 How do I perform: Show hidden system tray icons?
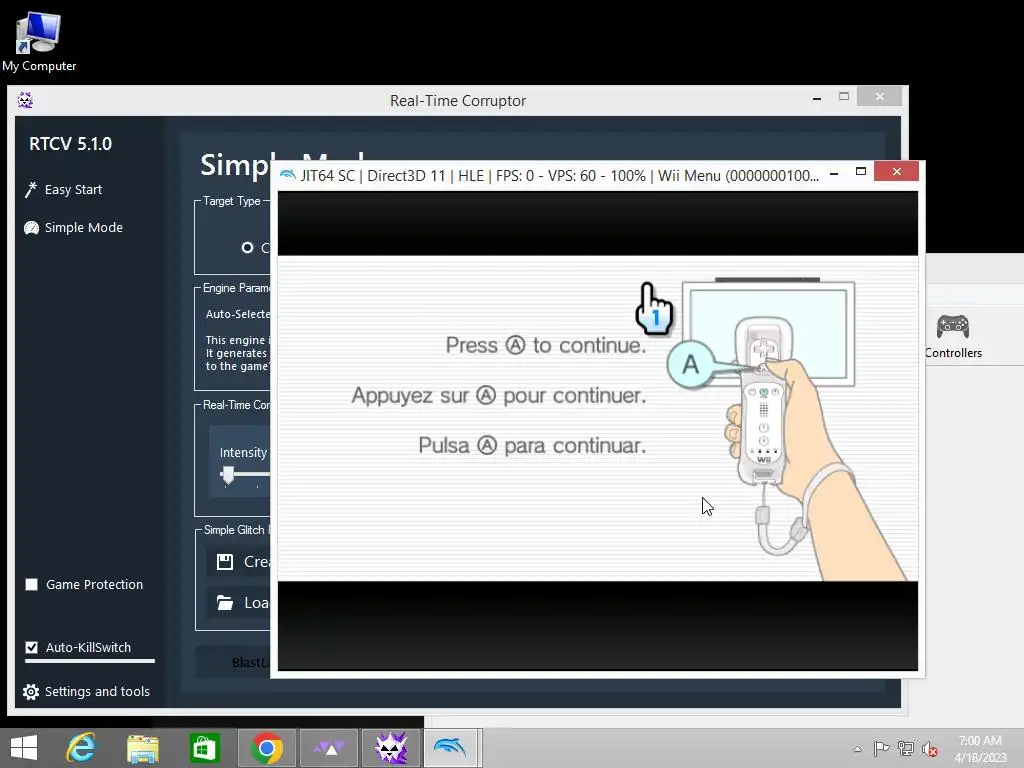[x=857, y=749]
